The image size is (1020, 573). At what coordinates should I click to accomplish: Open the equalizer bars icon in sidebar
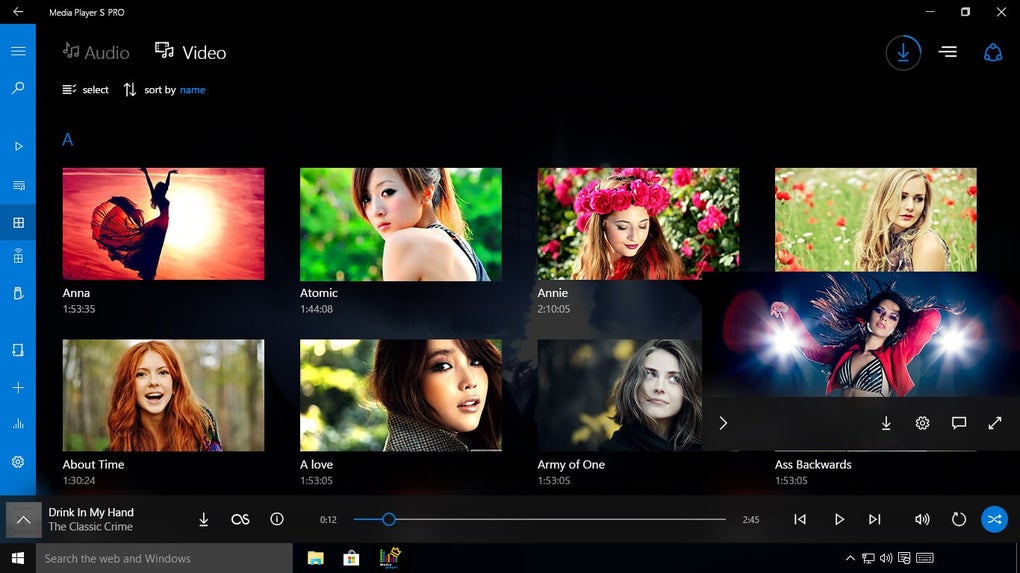tap(18, 424)
